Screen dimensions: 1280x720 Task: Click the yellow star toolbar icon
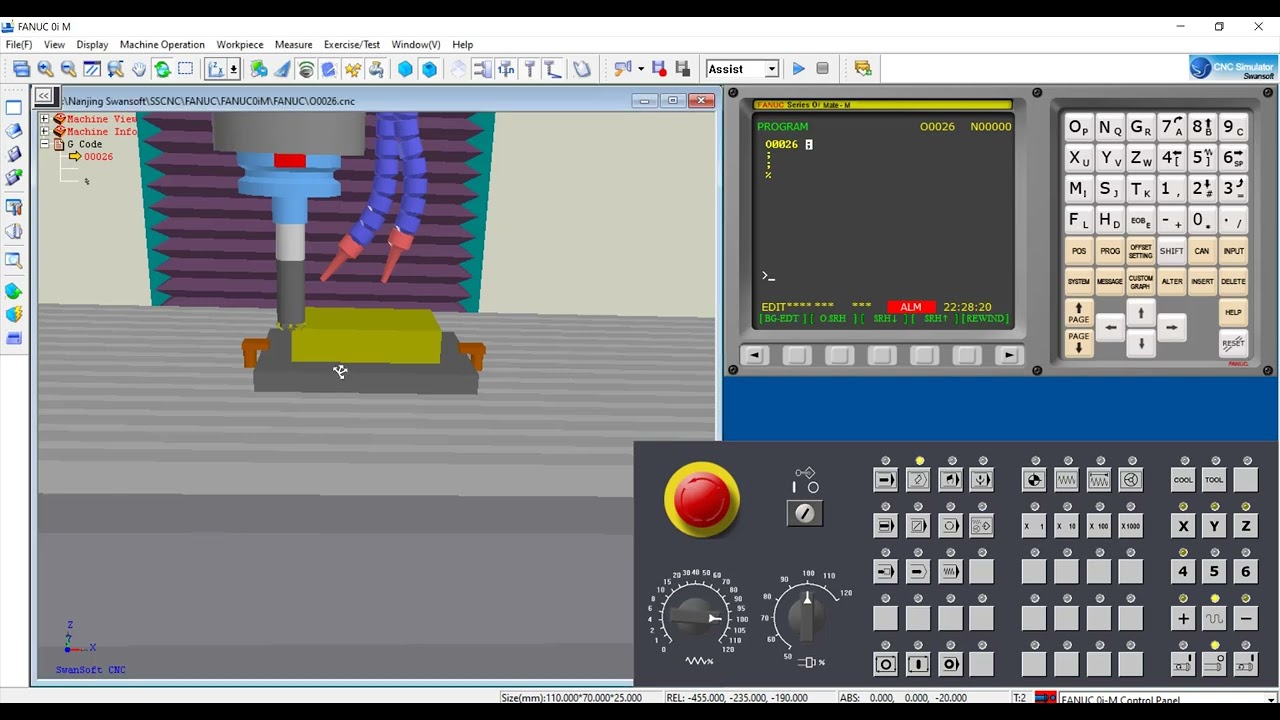click(352, 69)
